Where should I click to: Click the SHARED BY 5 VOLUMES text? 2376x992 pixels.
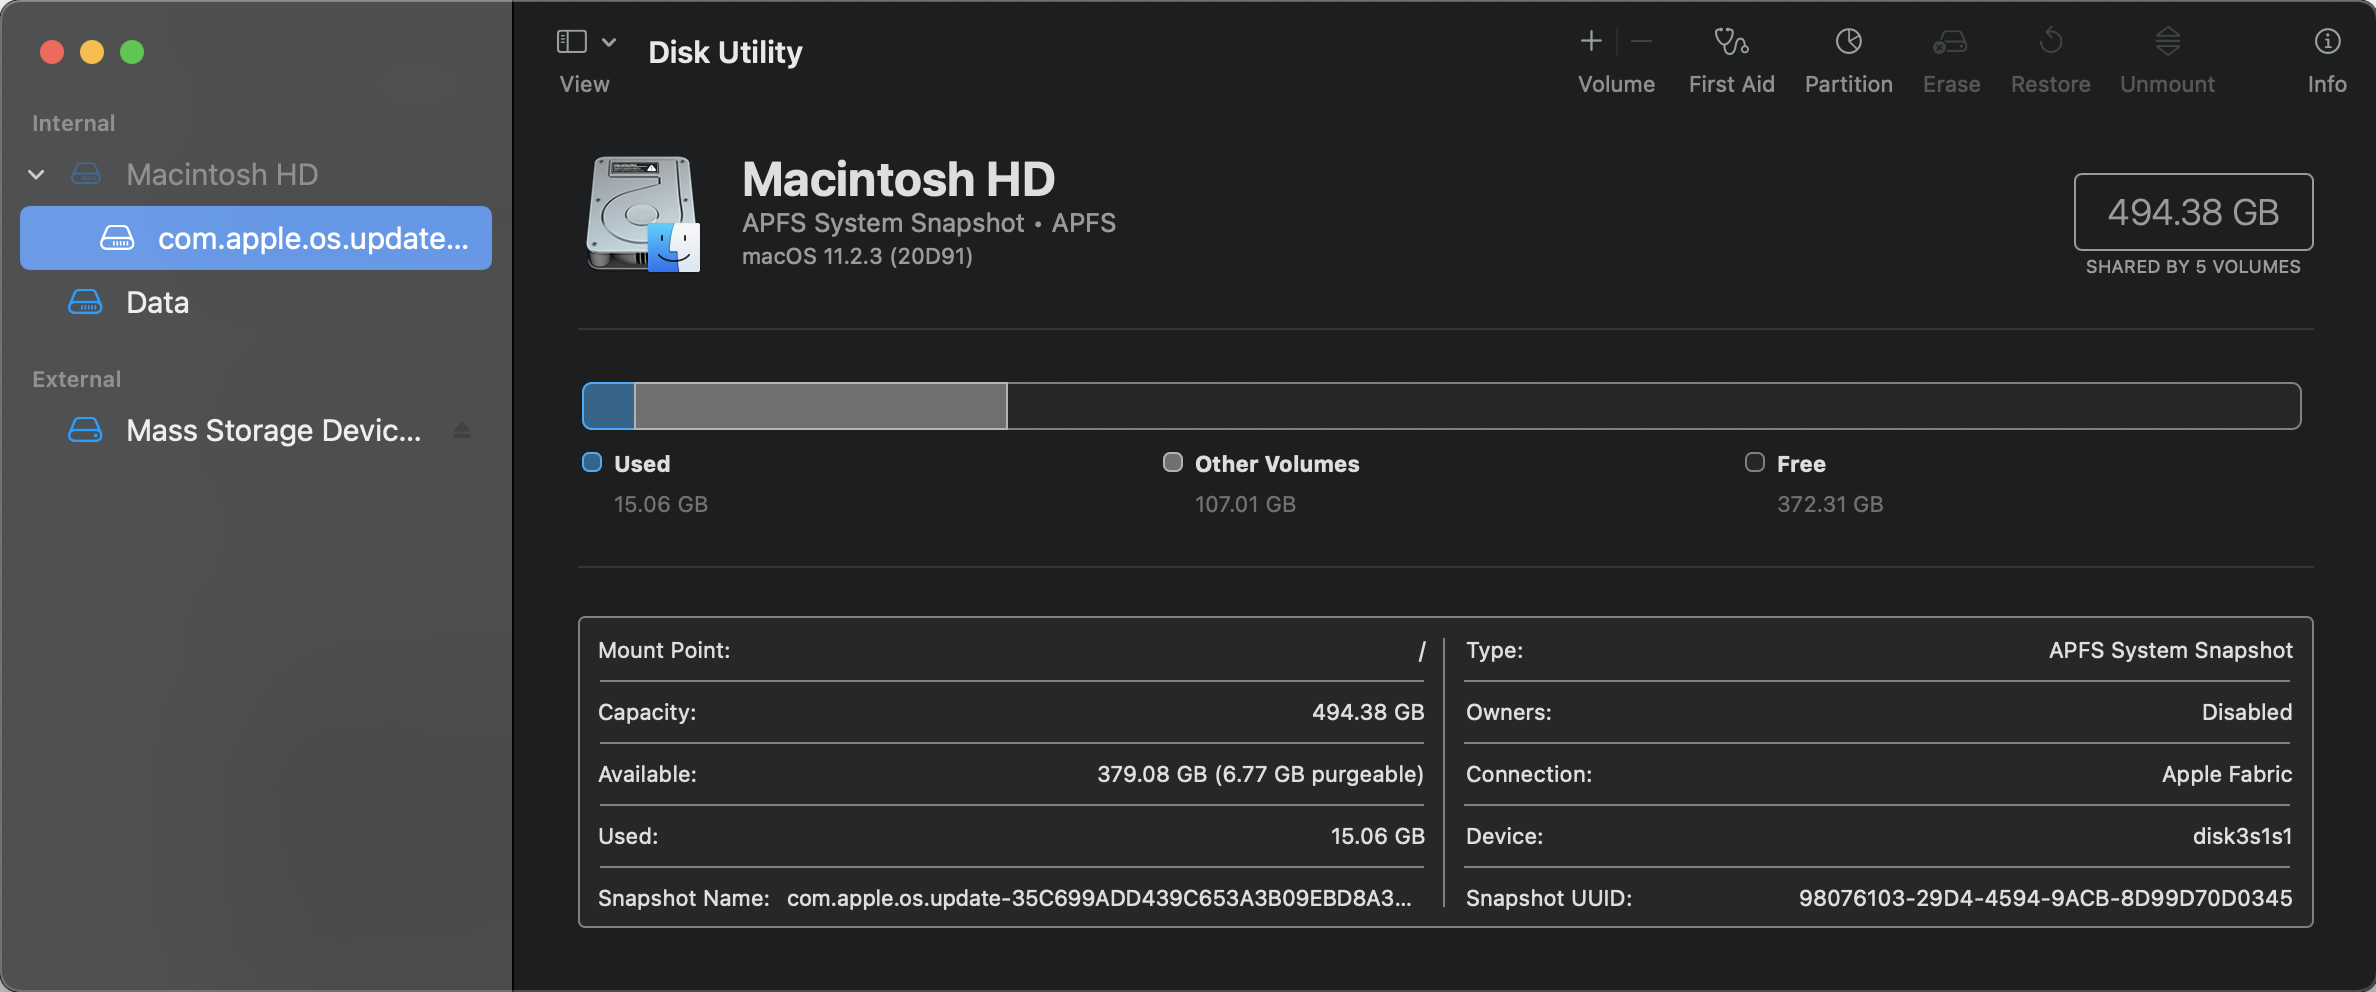coord(2193,267)
